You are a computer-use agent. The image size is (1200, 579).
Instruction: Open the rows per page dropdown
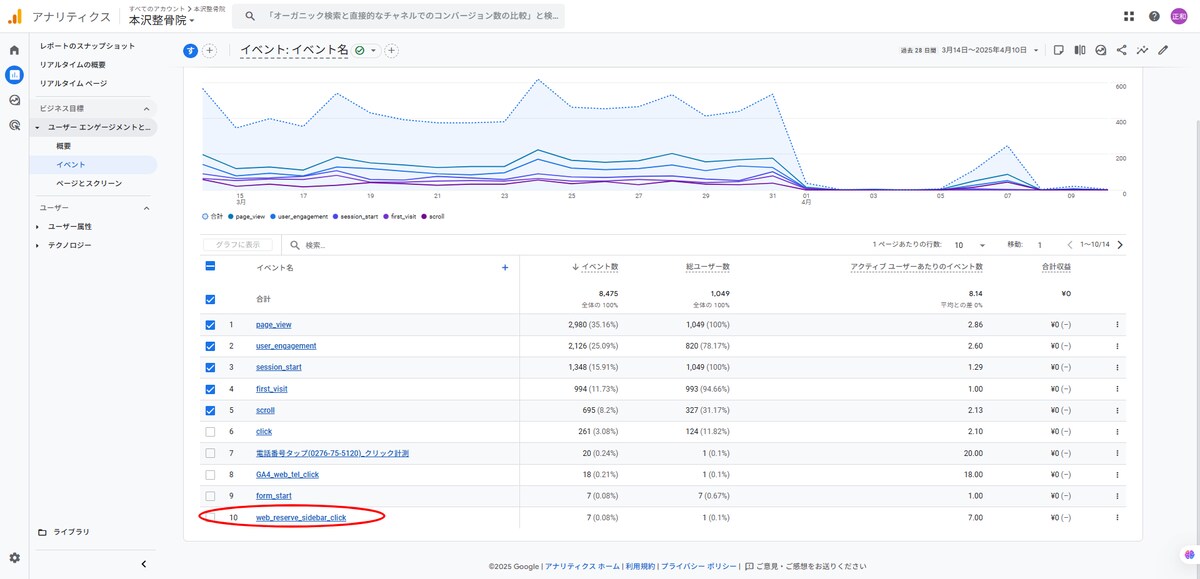click(x=969, y=245)
